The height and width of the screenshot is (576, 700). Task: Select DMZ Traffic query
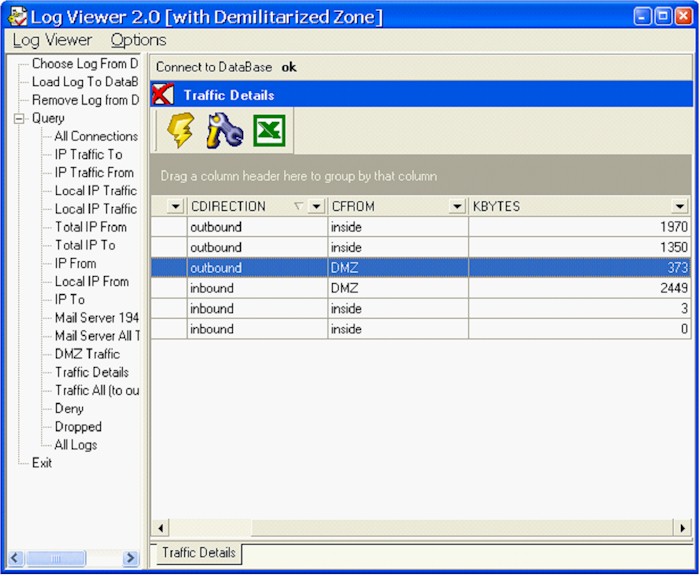pyautogui.click(x=88, y=354)
